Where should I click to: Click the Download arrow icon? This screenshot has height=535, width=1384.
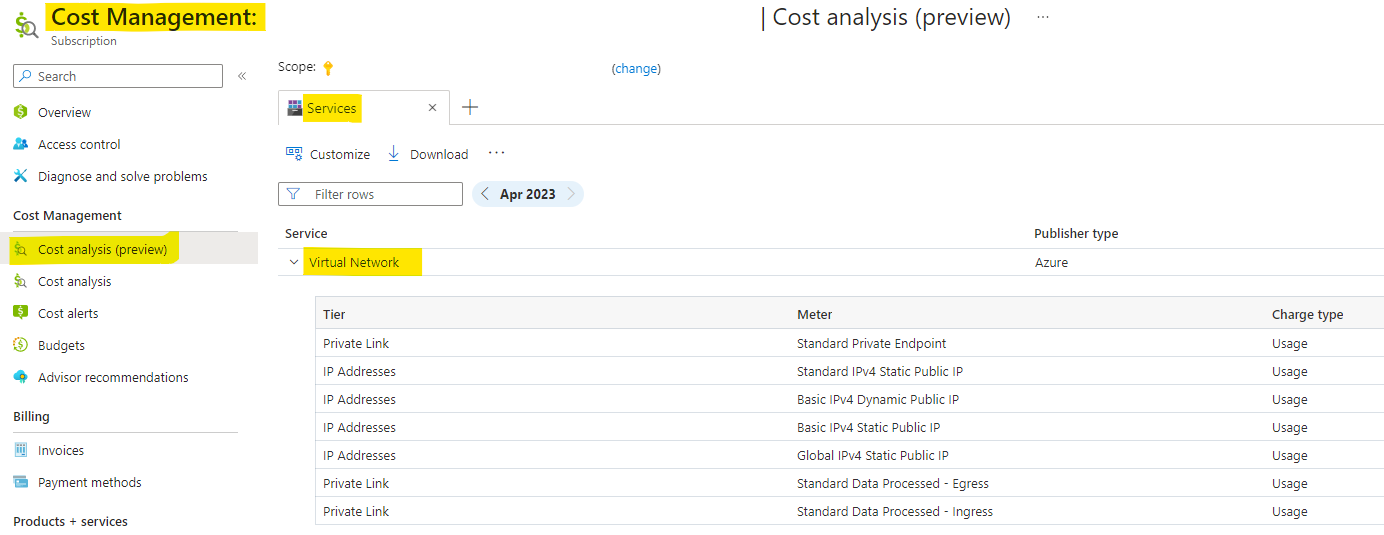click(394, 154)
